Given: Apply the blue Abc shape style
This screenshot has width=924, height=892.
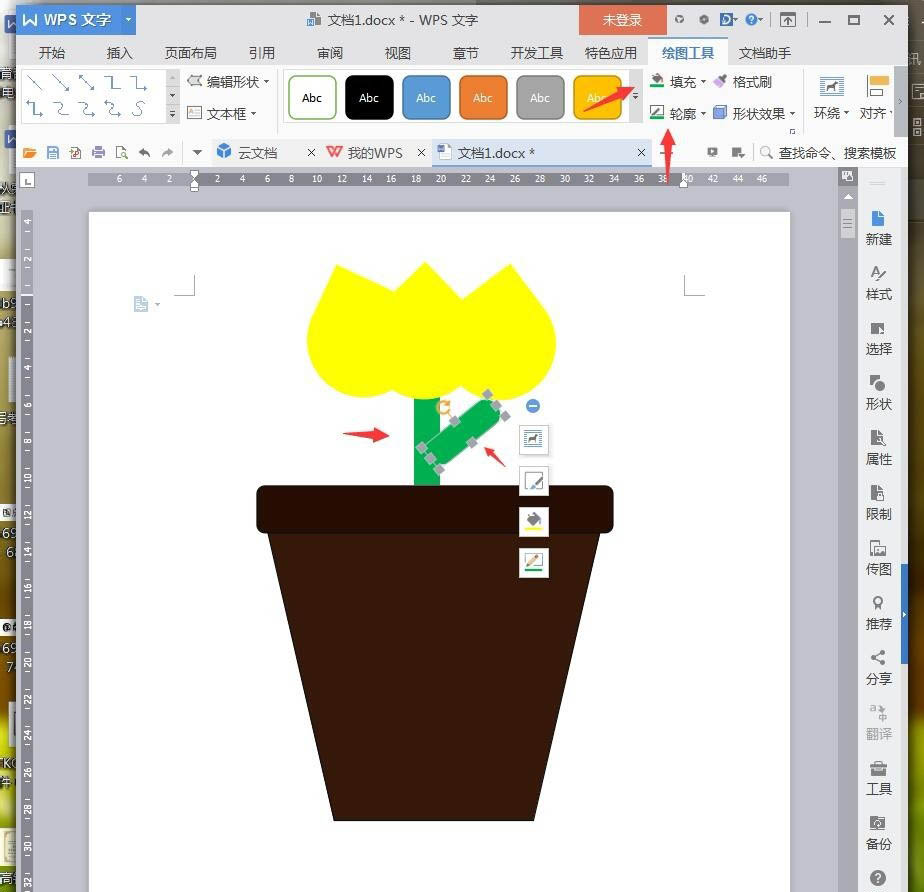Looking at the screenshot, I should point(426,98).
